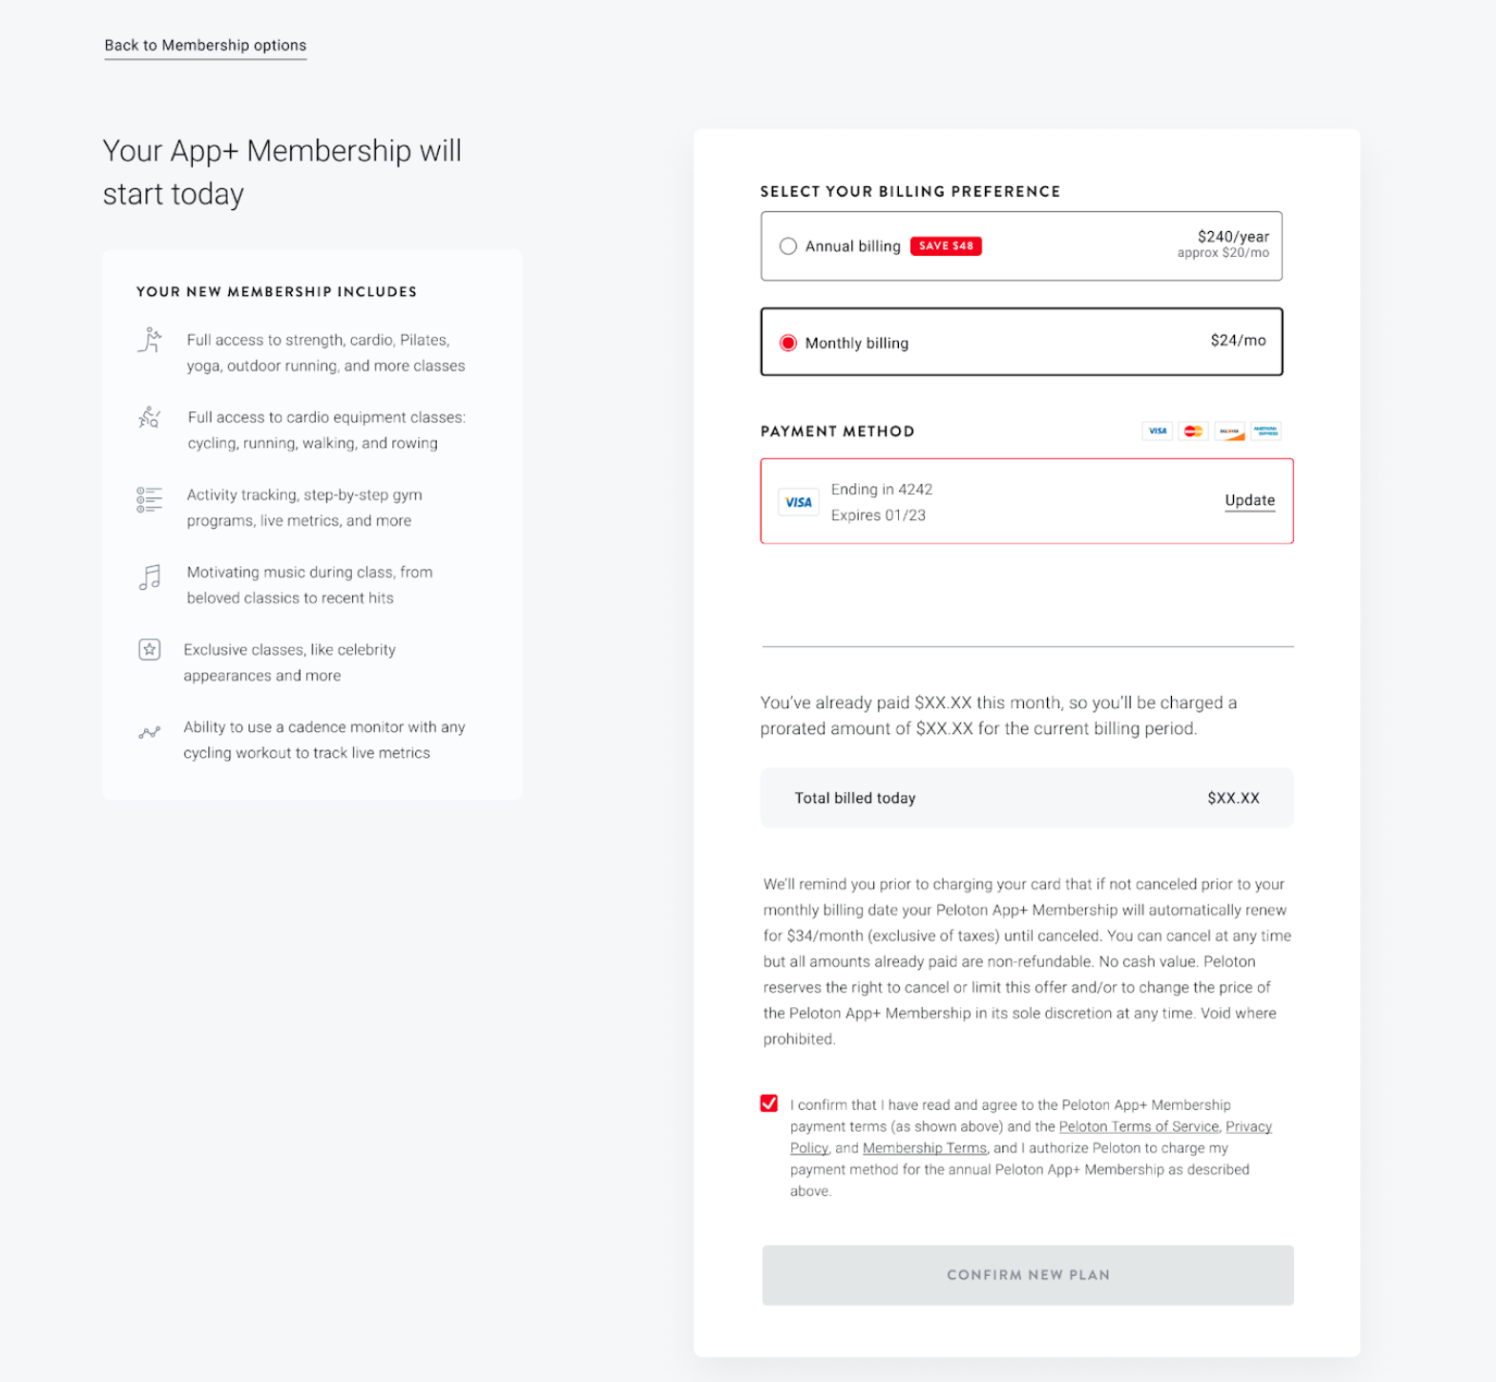Click the red Save $48 badge
The image size is (1496, 1382).
click(945, 246)
